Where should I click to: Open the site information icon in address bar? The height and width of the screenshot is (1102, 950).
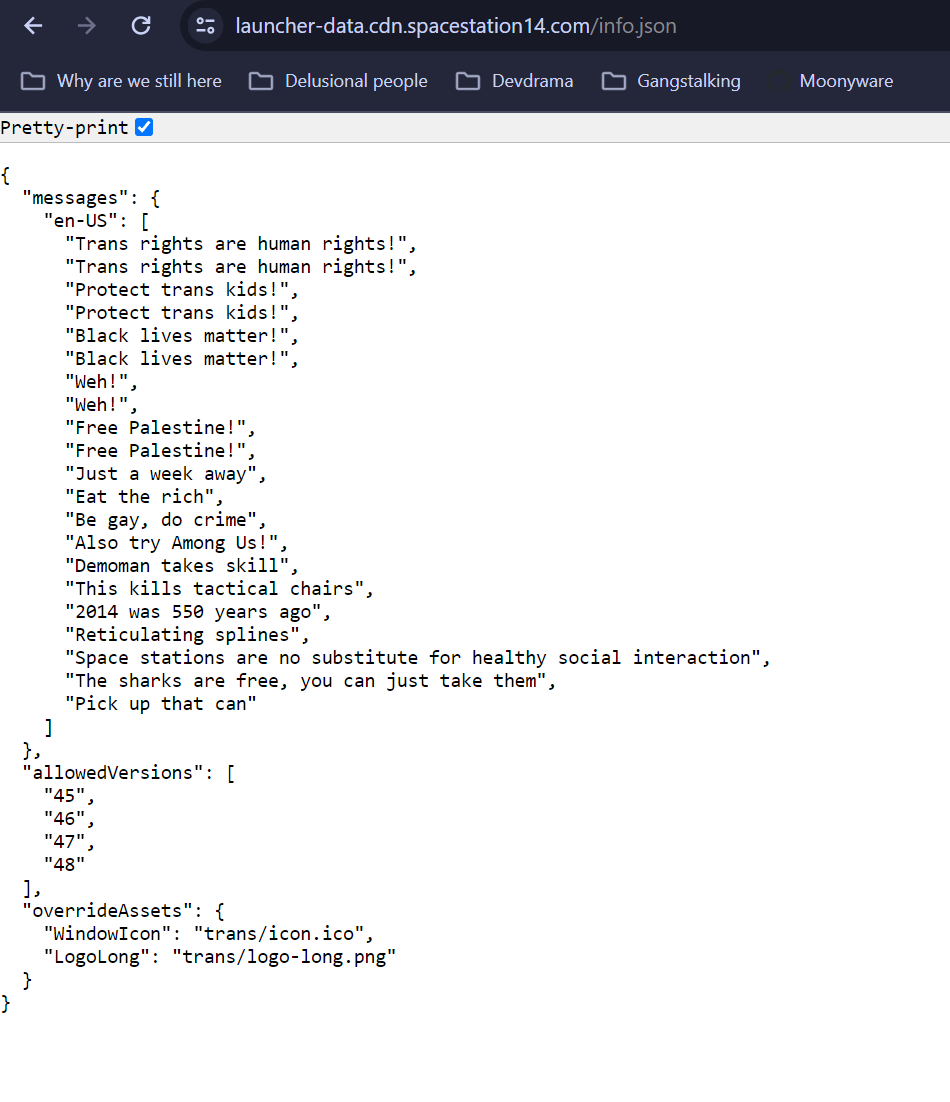(x=205, y=26)
